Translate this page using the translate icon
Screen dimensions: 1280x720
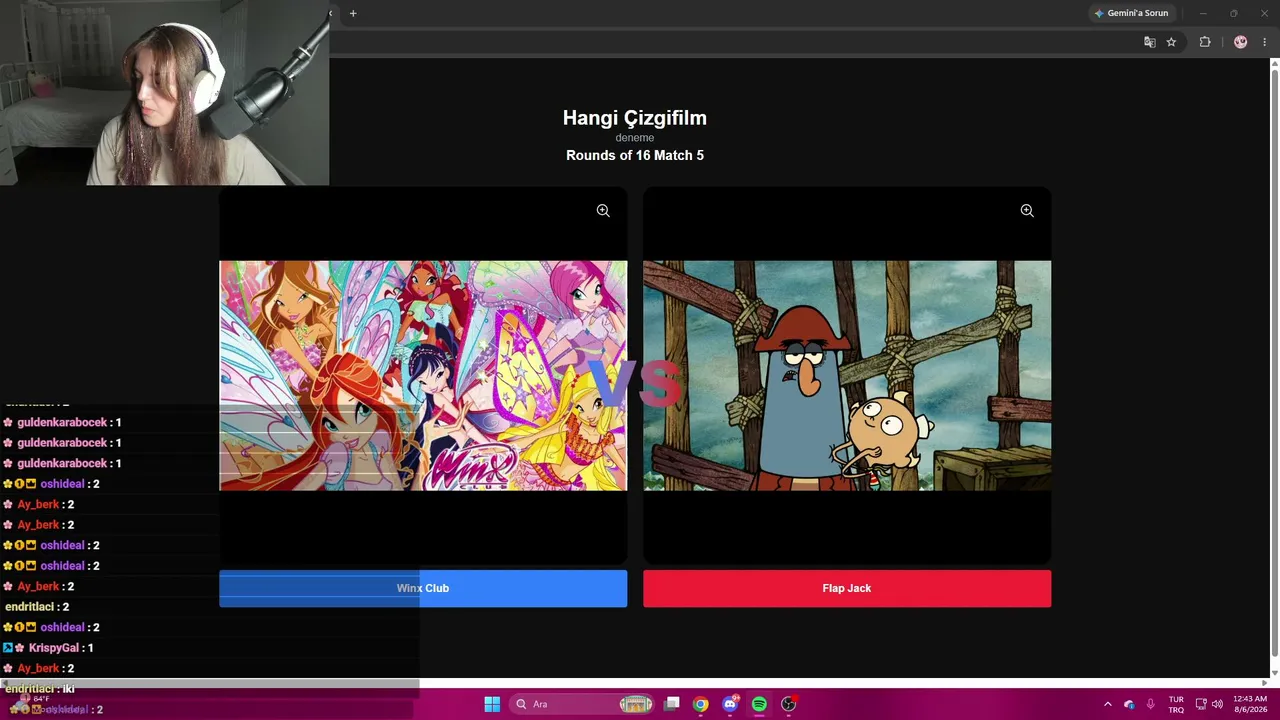coord(1150,42)
